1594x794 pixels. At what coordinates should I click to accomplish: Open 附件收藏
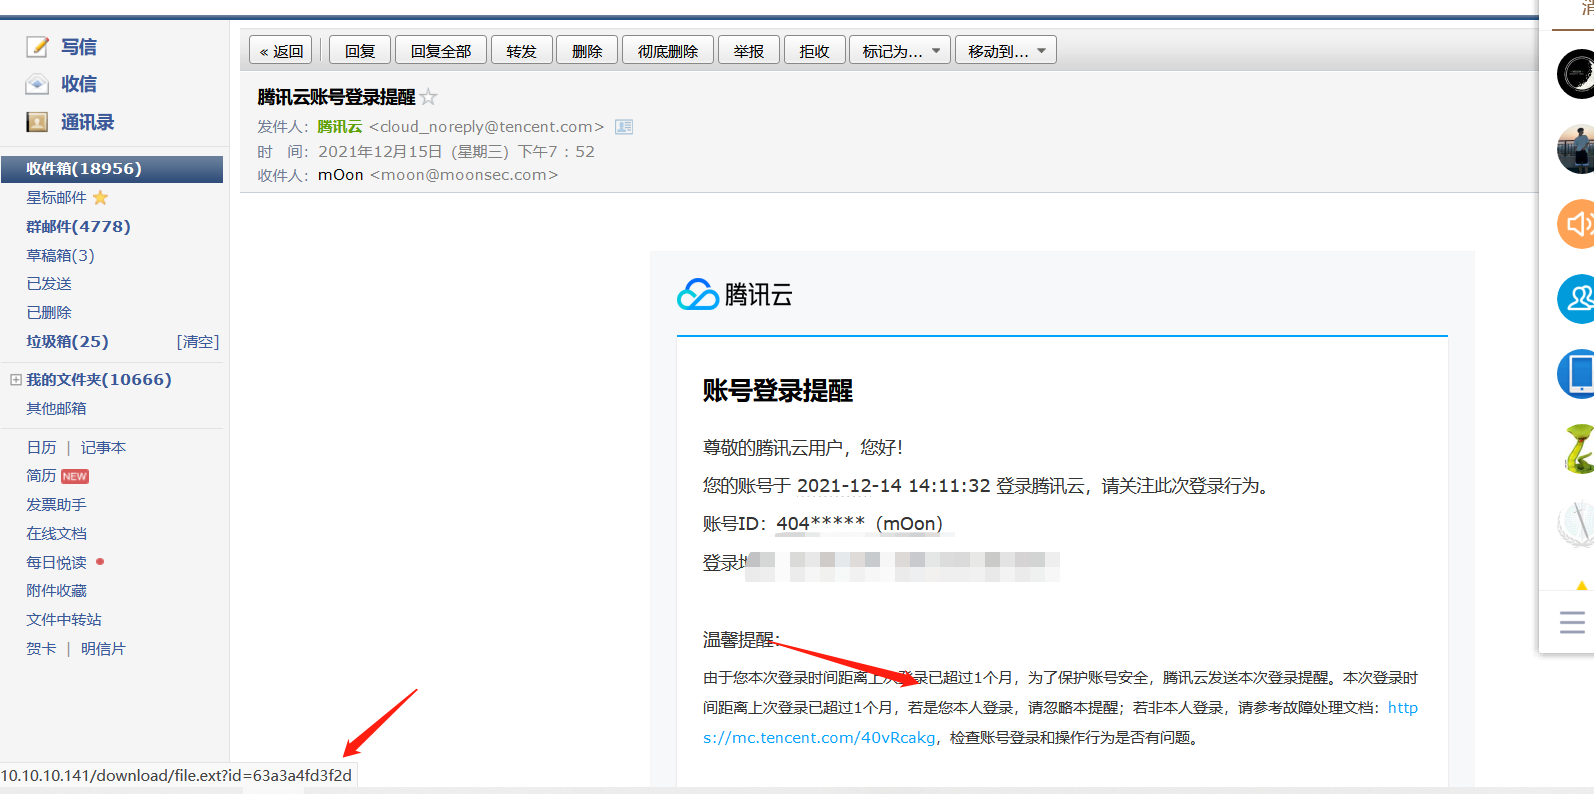click(56, 591)
